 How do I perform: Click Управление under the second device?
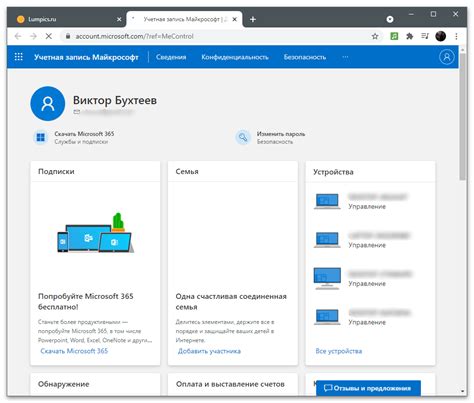coord(367,245)
